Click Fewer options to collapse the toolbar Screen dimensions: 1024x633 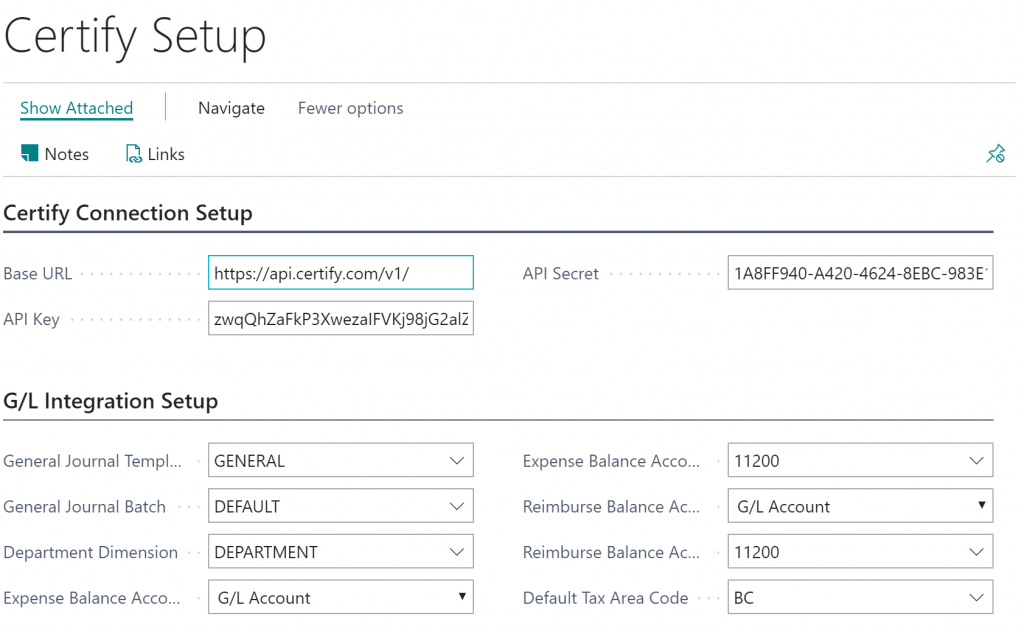point(350,107)
